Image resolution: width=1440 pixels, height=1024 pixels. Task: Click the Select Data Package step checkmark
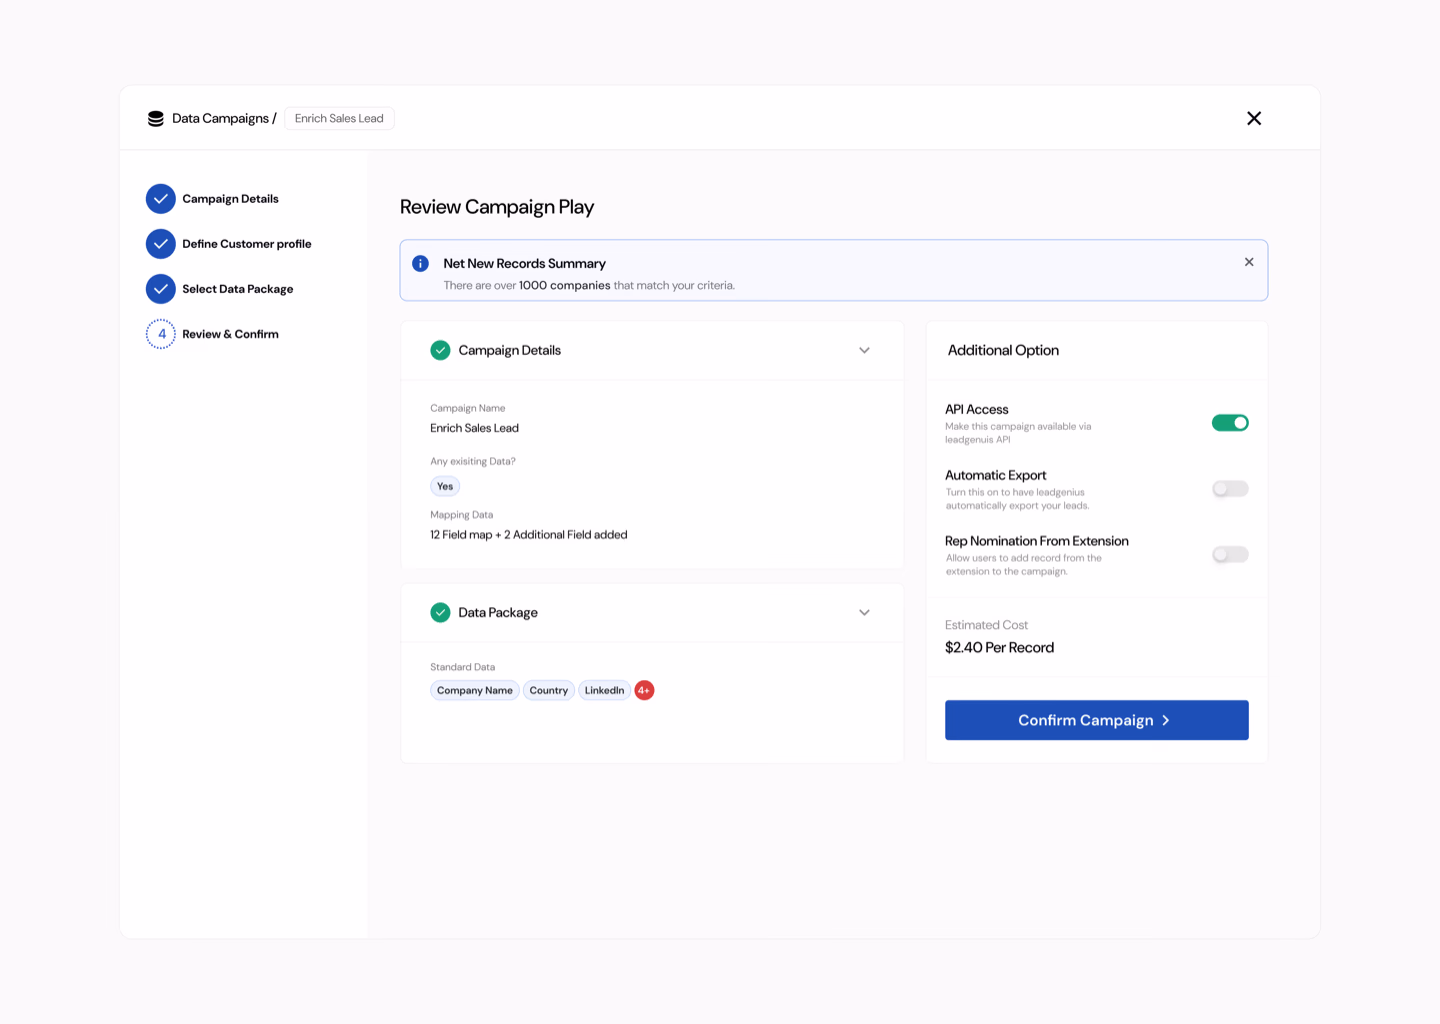tap(161, 289)
